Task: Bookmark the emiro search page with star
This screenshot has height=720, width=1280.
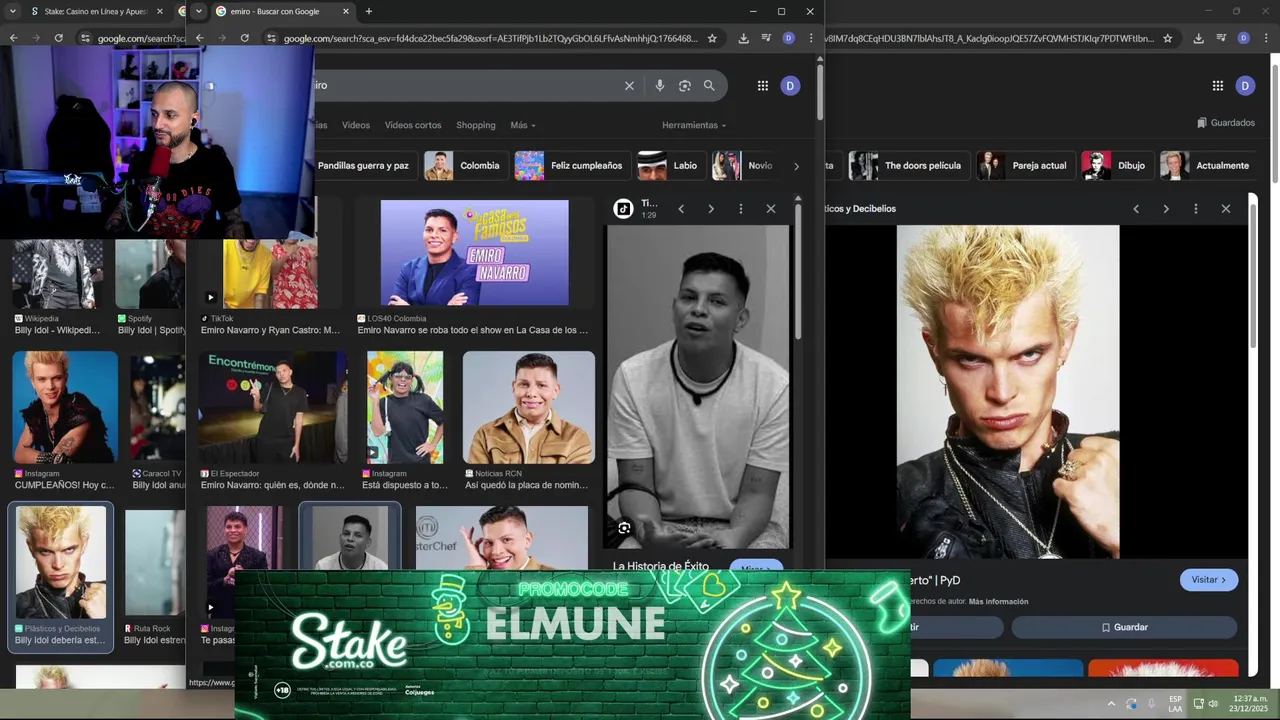Action: 712,38
